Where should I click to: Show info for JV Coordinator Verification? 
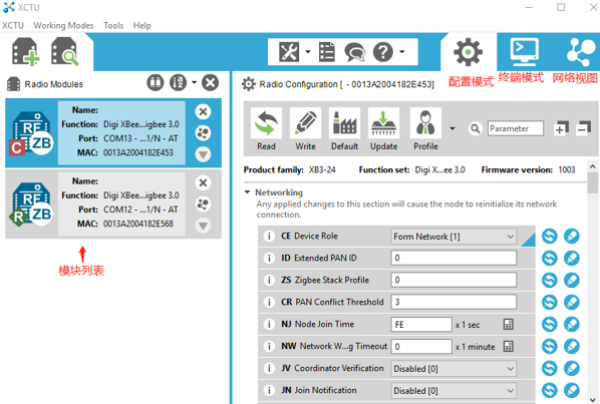pos(269,368)
